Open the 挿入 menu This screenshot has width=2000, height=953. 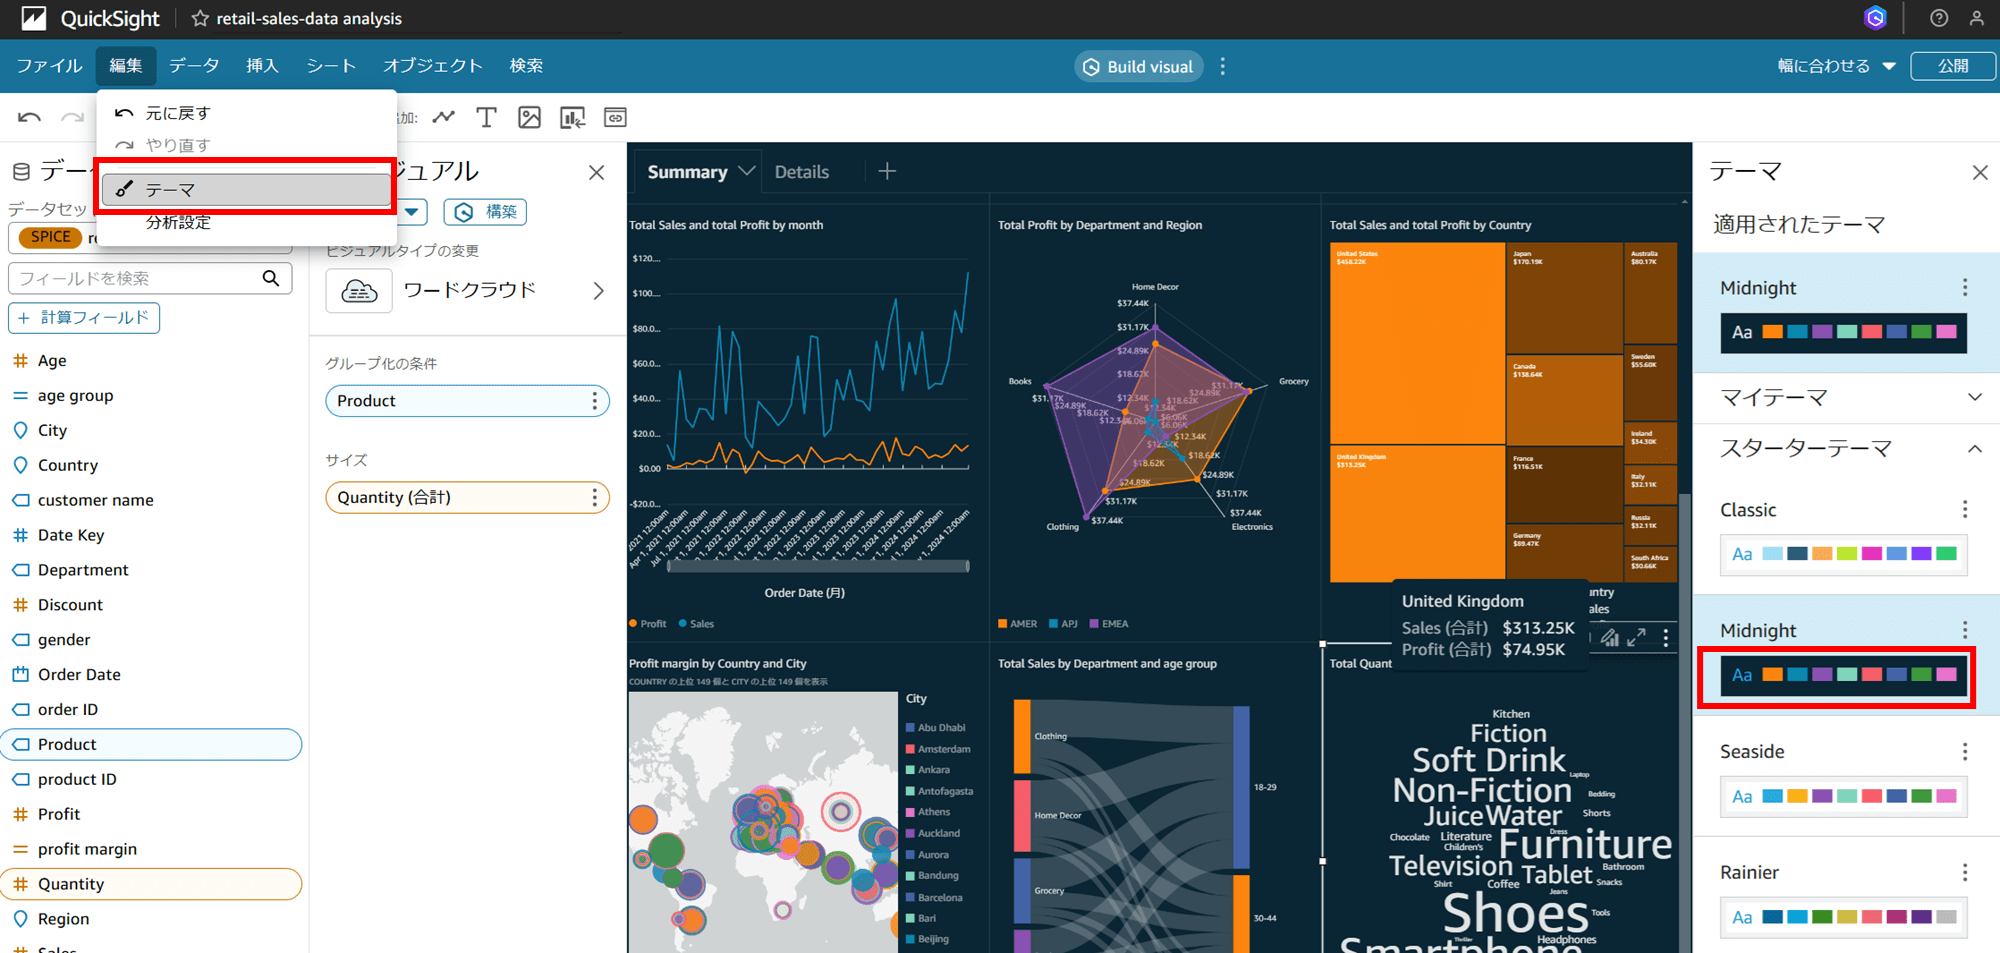click(262, 66)
